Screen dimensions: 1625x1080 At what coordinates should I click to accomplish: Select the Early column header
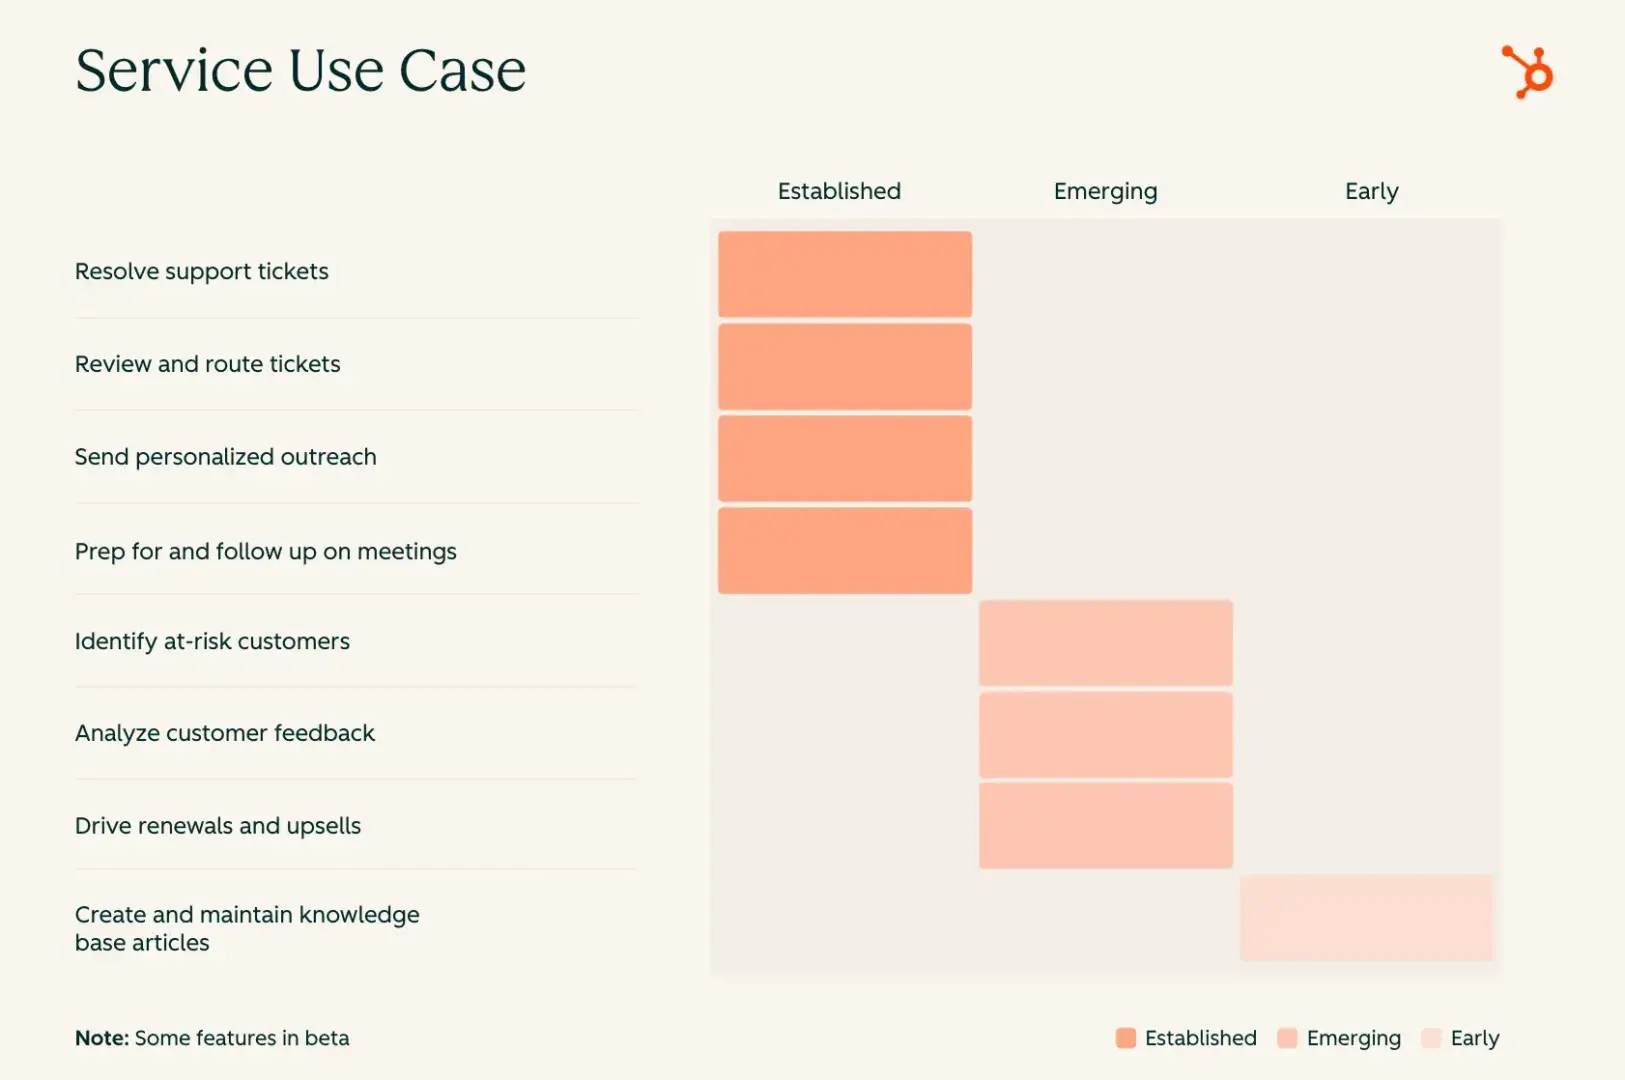pos(1371,191)
